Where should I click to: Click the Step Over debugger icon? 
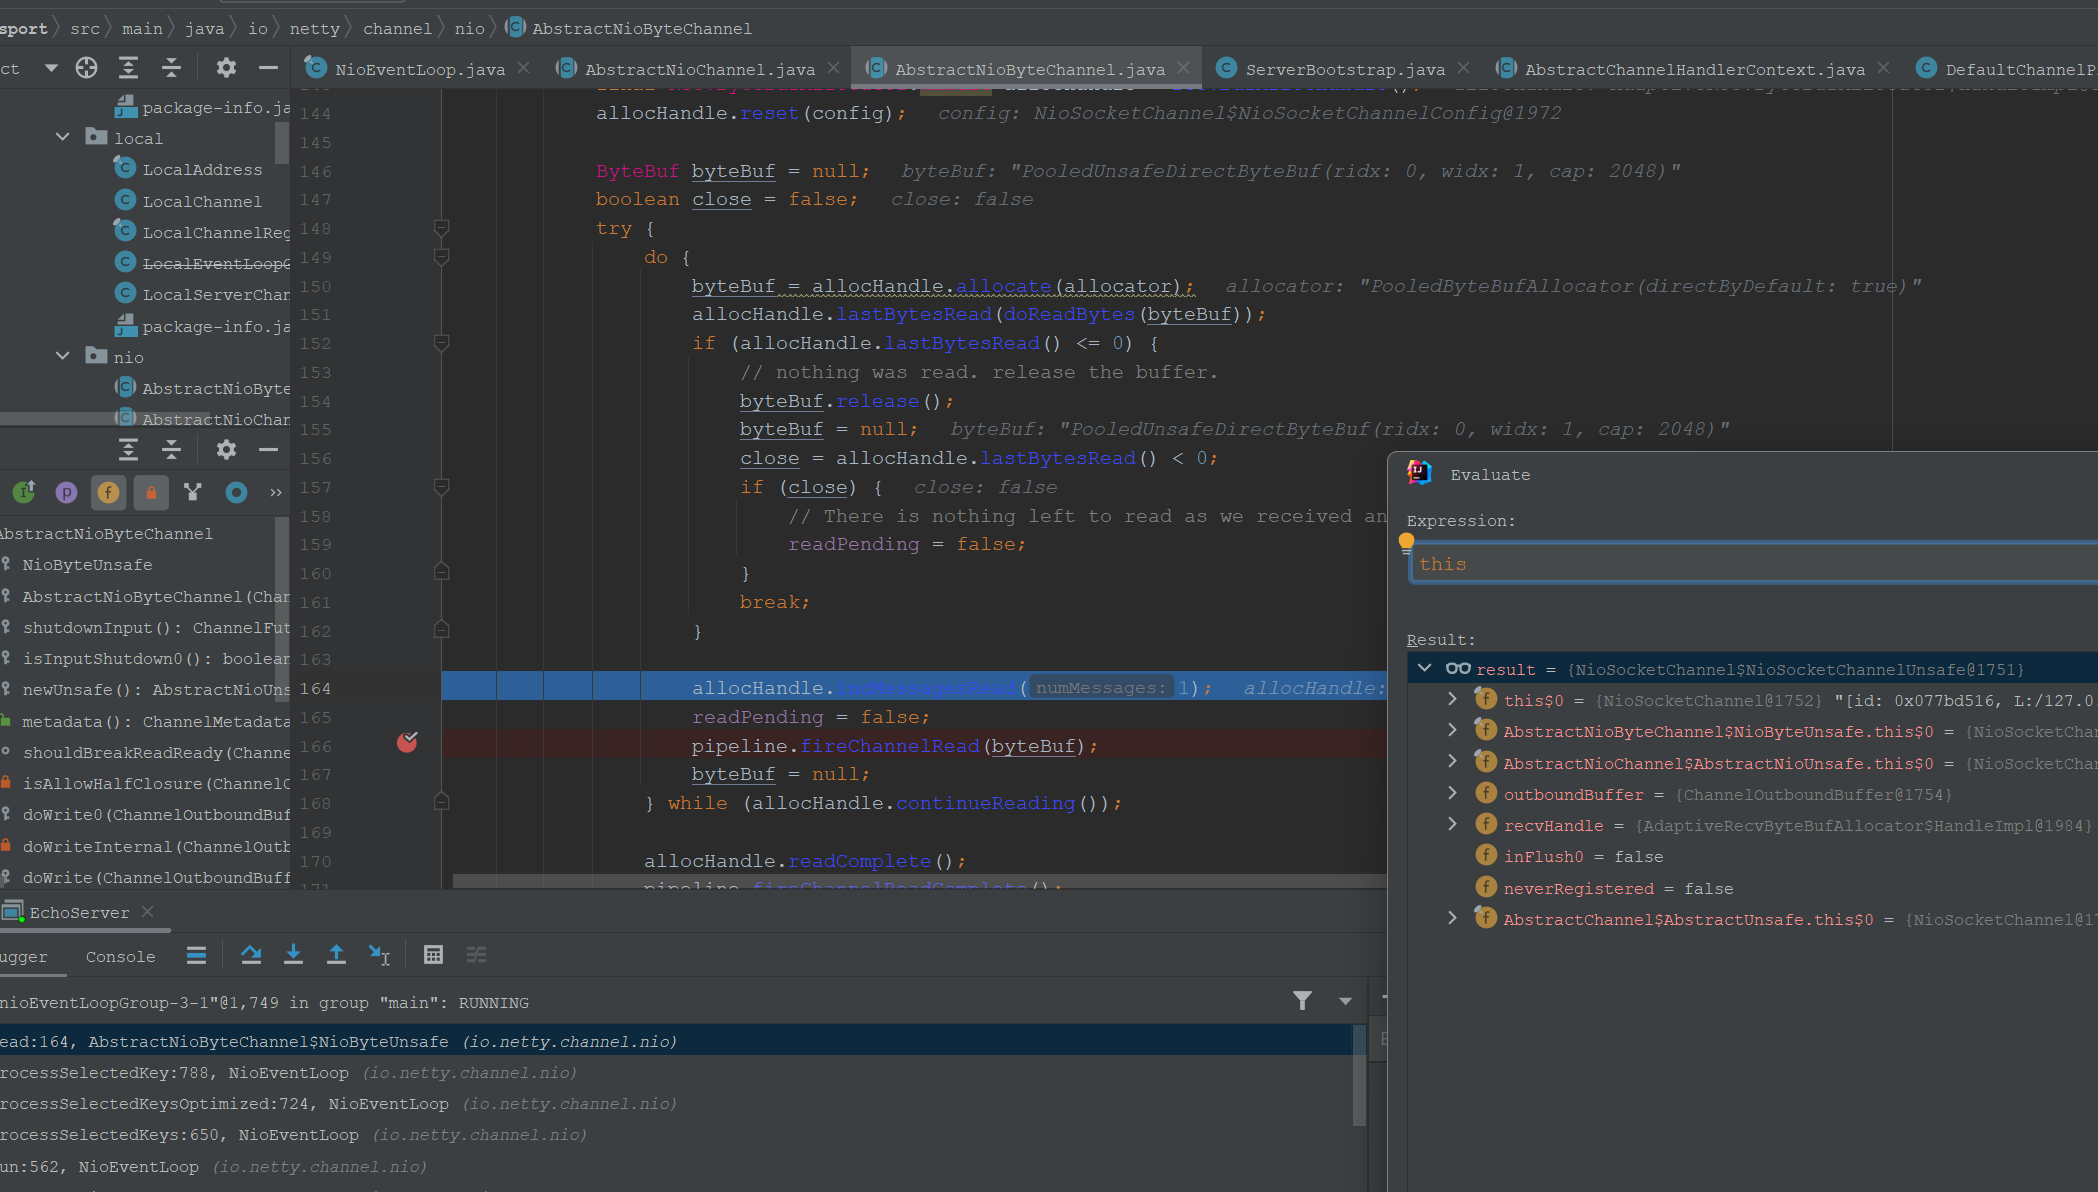click(x=251, y=955)
